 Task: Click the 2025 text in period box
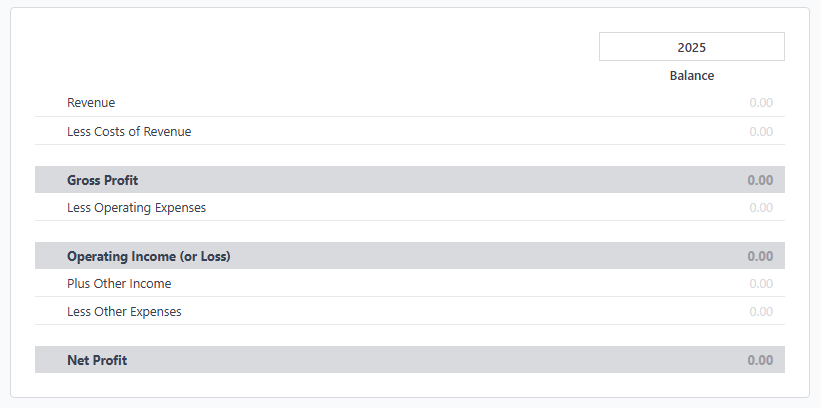point(692,47)
